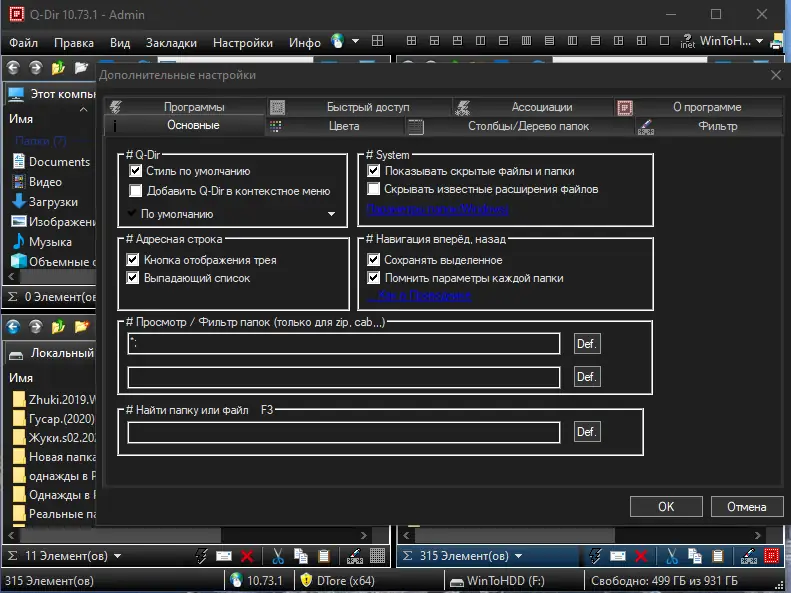Switch to the Быстрый доступ tab
Image resolution: width=791 pixels, height=593 pixels.
[360, 107]
